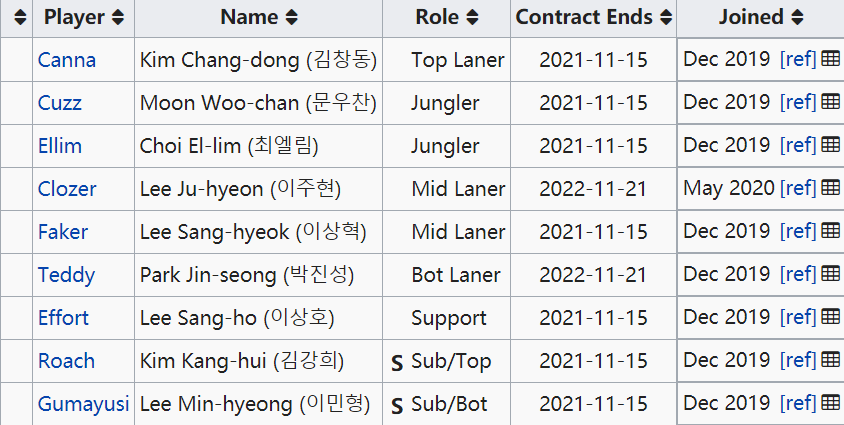
Task: Open table icon in Cuzz's Joined cell
Action: coord(831,102)
